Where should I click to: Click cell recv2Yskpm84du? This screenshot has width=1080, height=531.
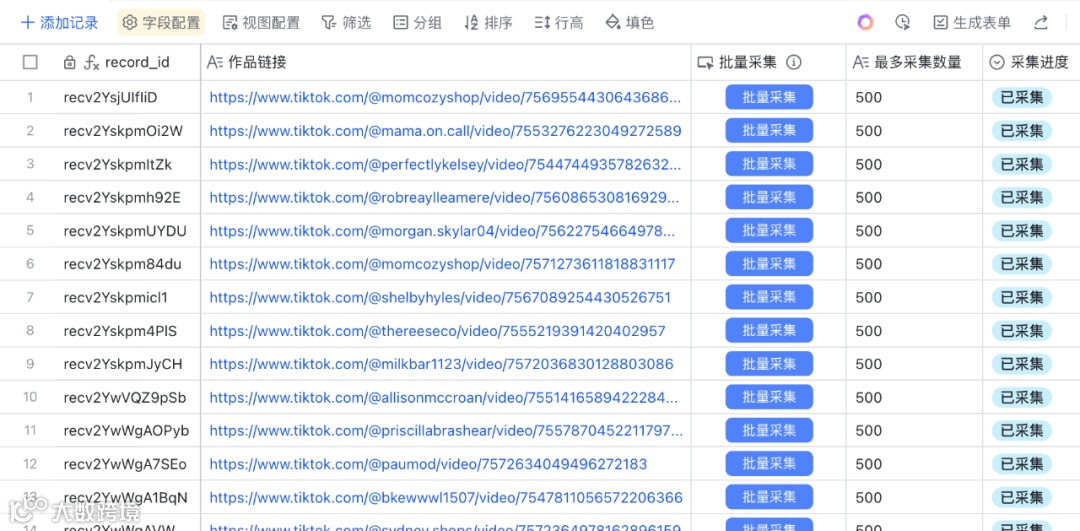coord(123,264)
